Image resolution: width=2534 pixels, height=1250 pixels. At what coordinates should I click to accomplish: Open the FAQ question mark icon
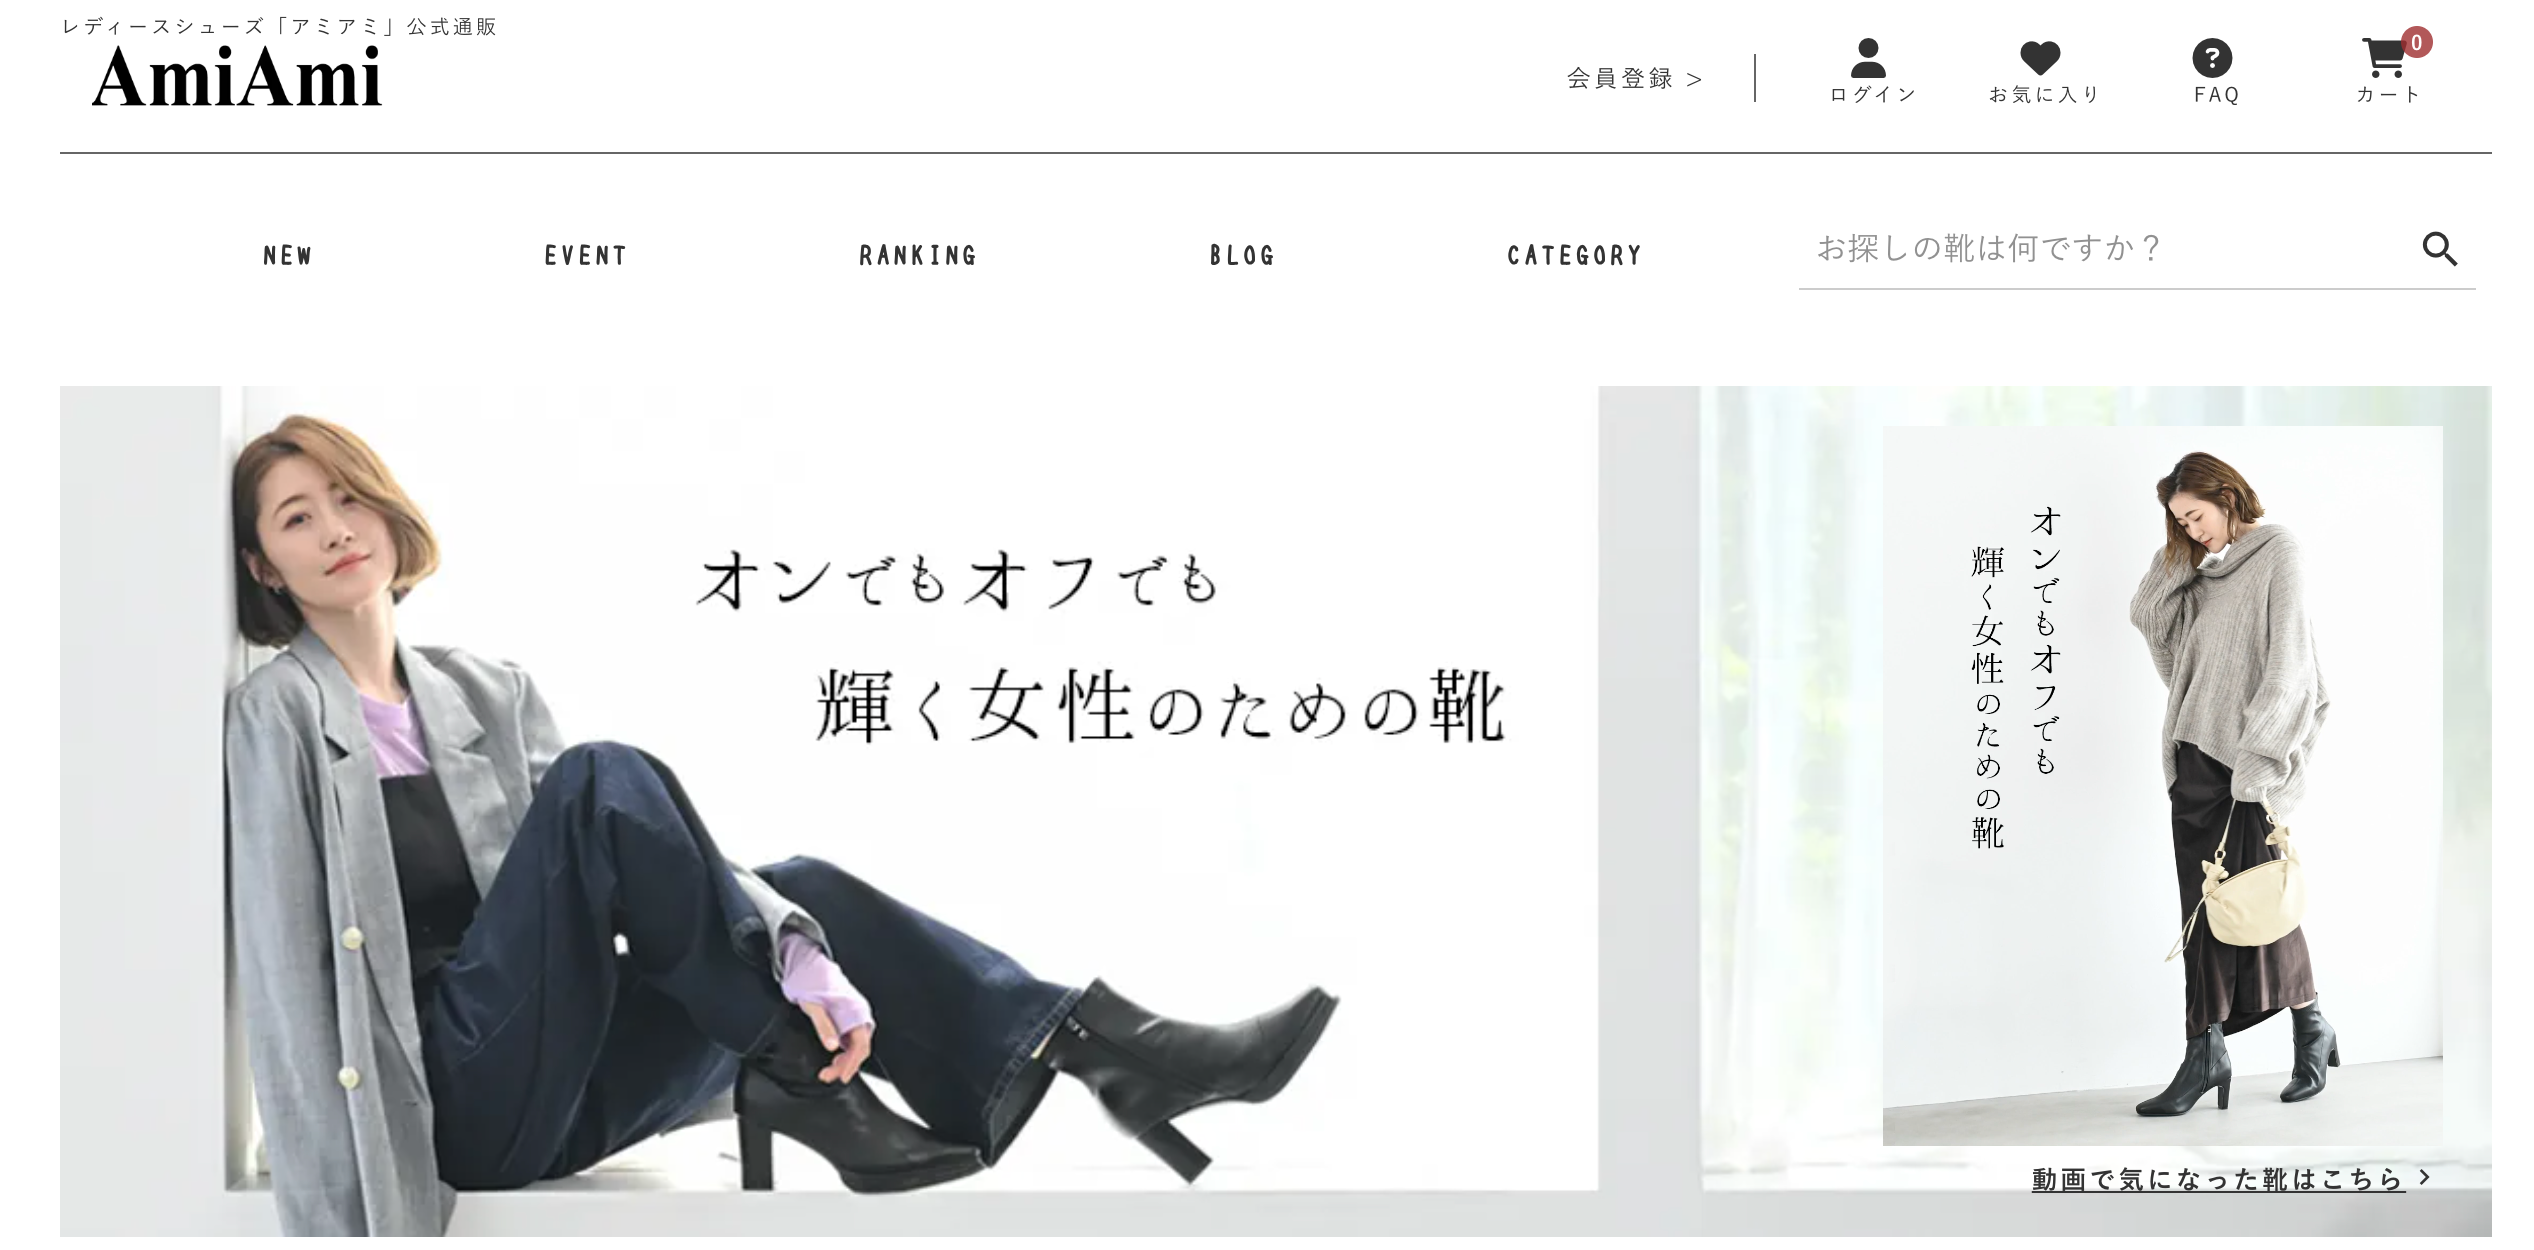[2212, 58]
